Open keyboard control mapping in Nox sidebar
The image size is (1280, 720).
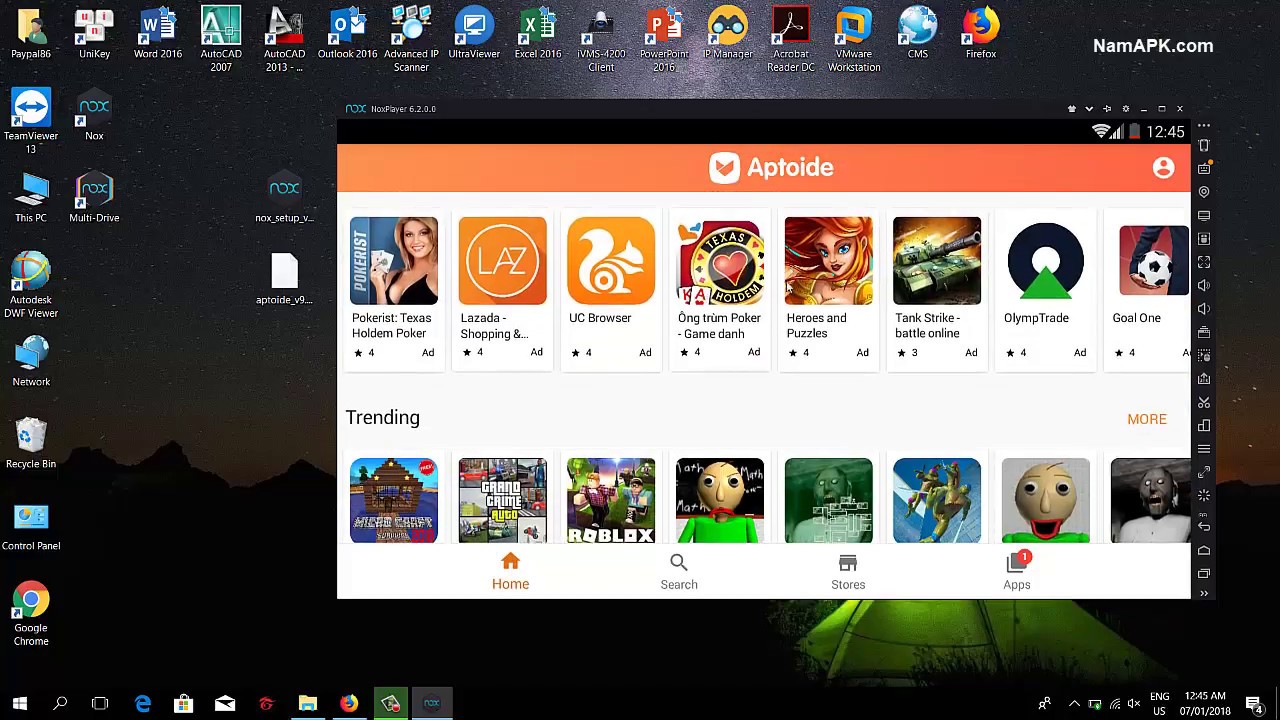[x=1204, y=168]
